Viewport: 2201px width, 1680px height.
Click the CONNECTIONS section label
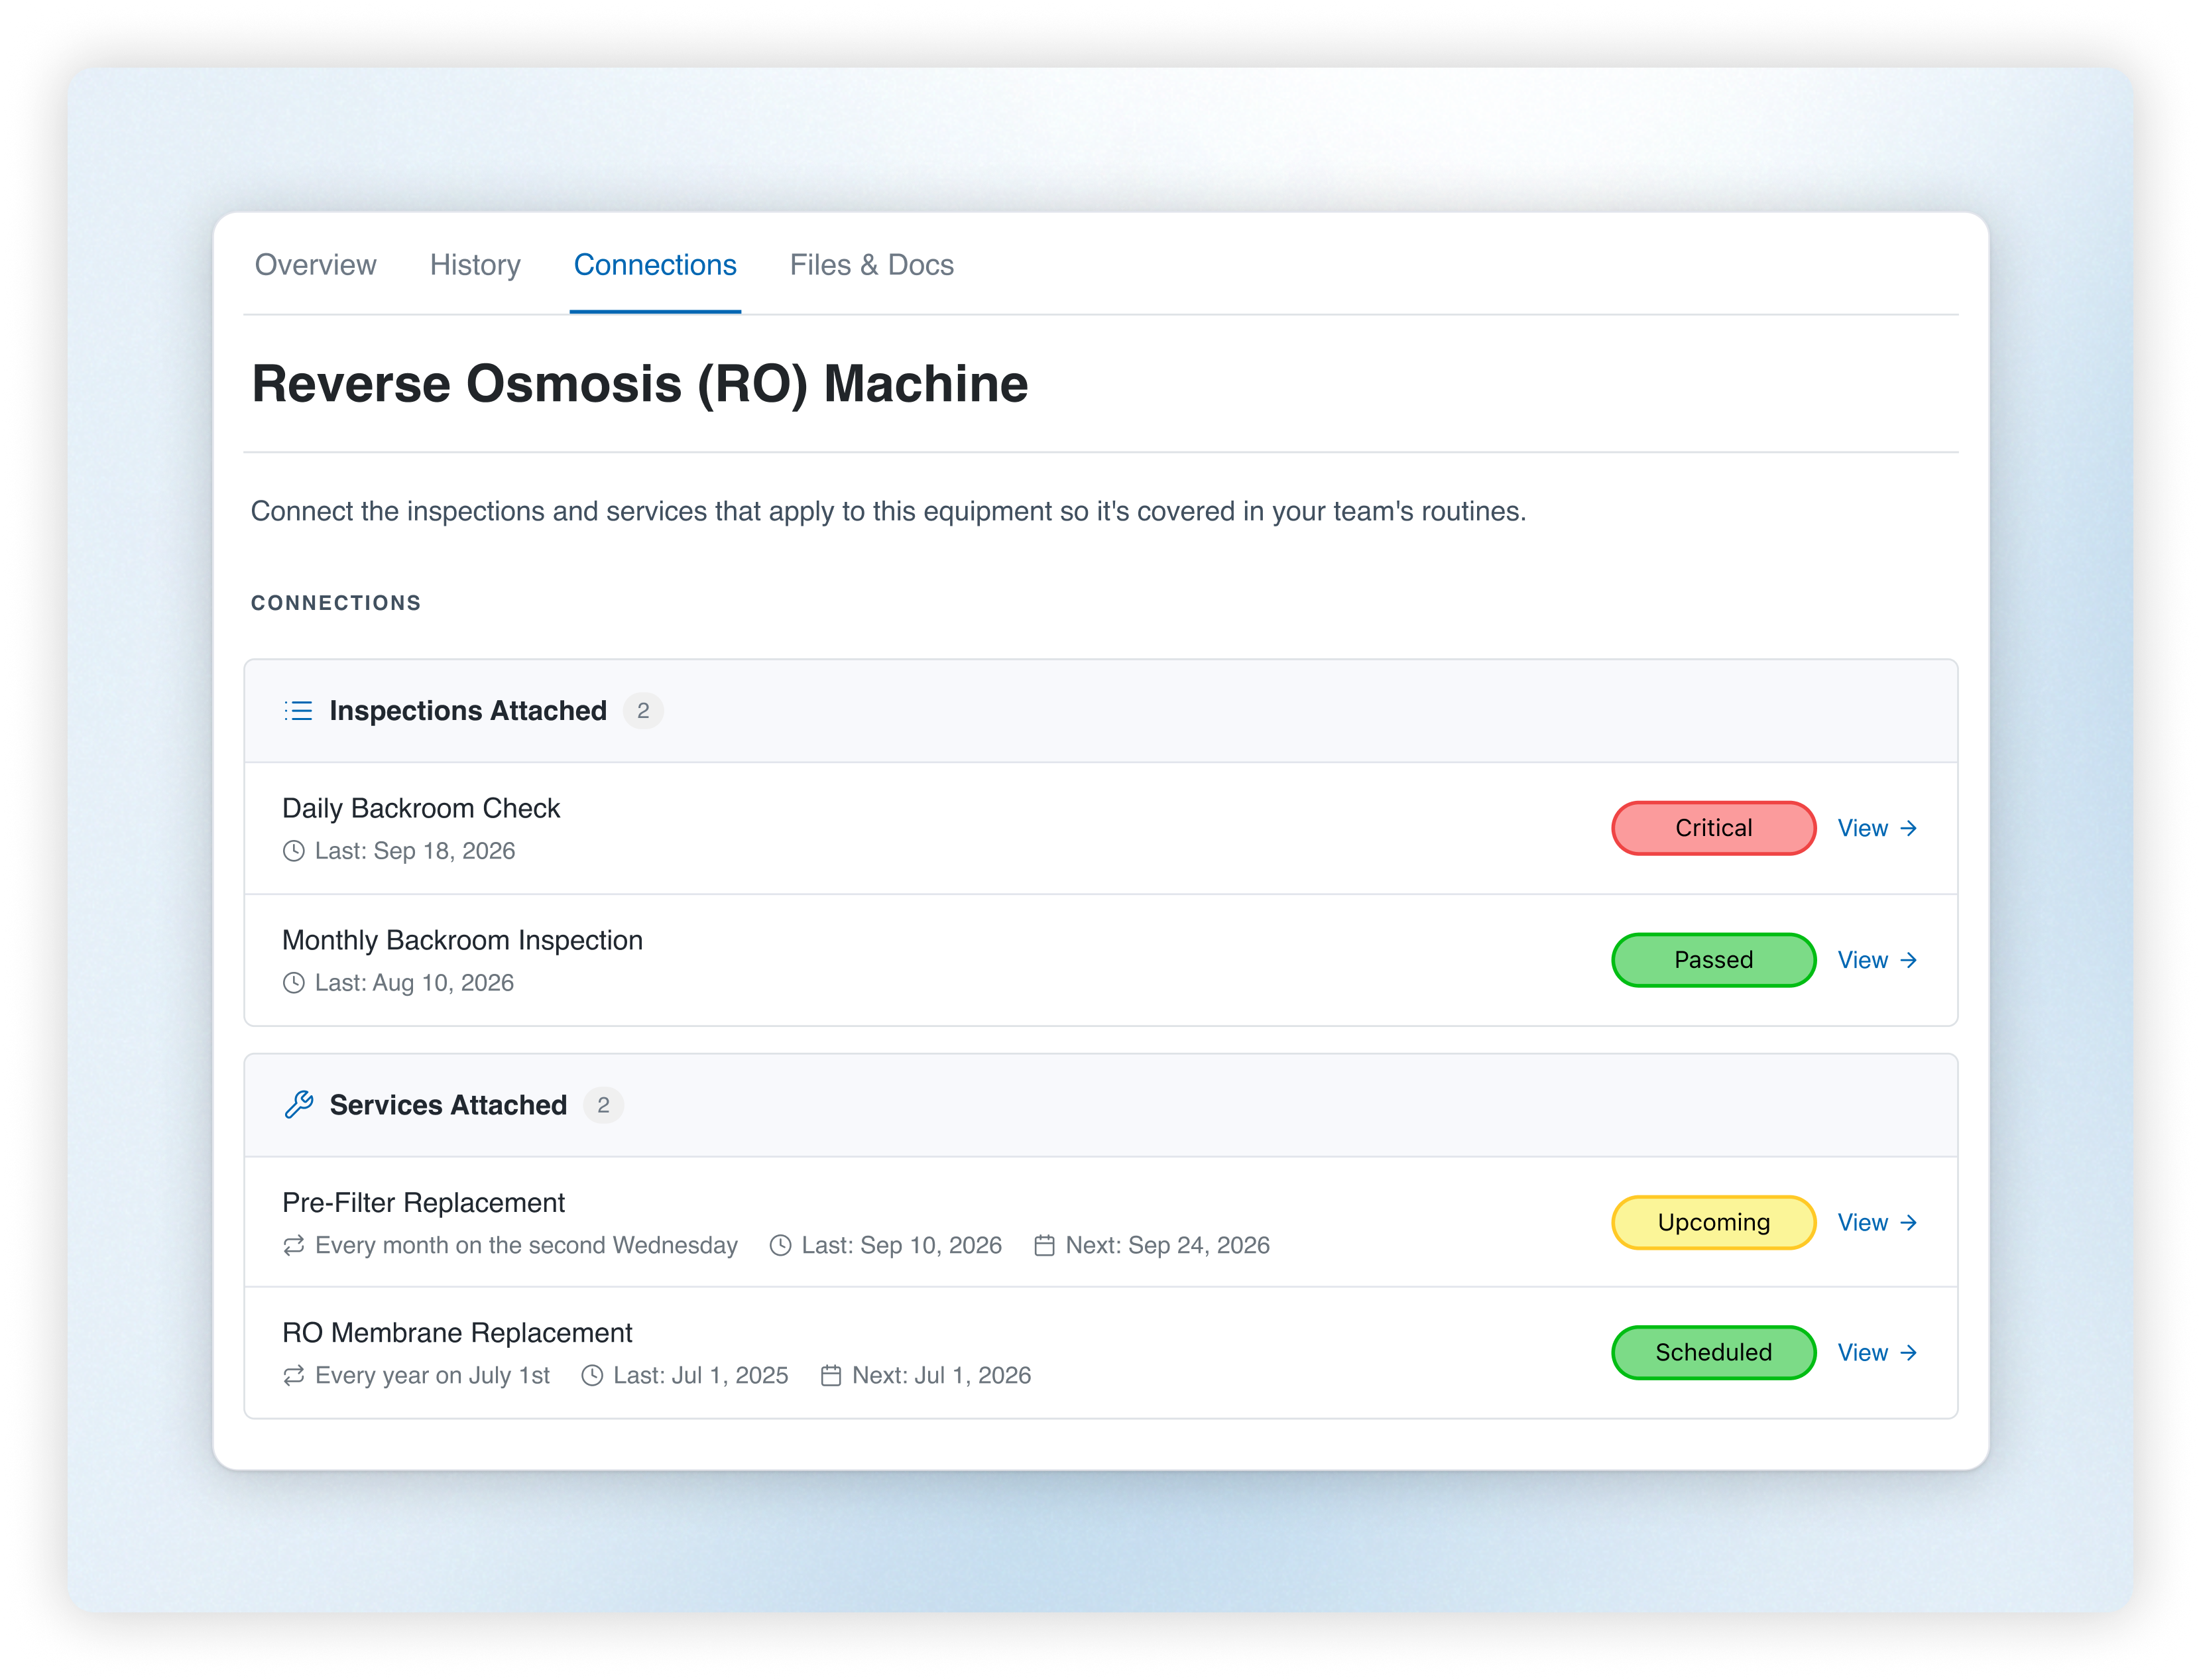(336, 603)
